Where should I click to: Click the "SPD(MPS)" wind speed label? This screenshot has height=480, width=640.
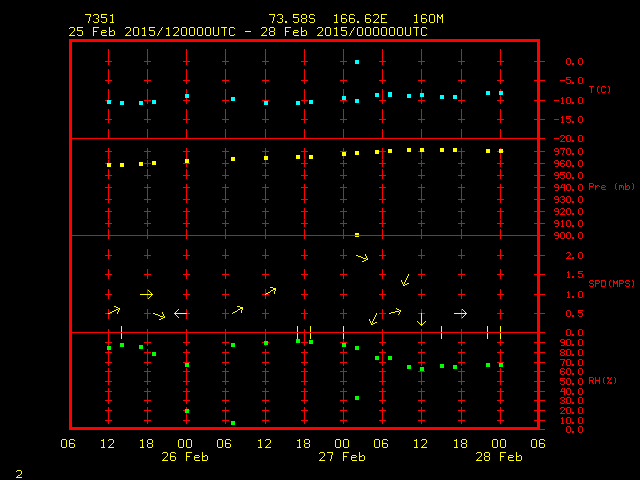pyautogui.click(x=611, y=284)
